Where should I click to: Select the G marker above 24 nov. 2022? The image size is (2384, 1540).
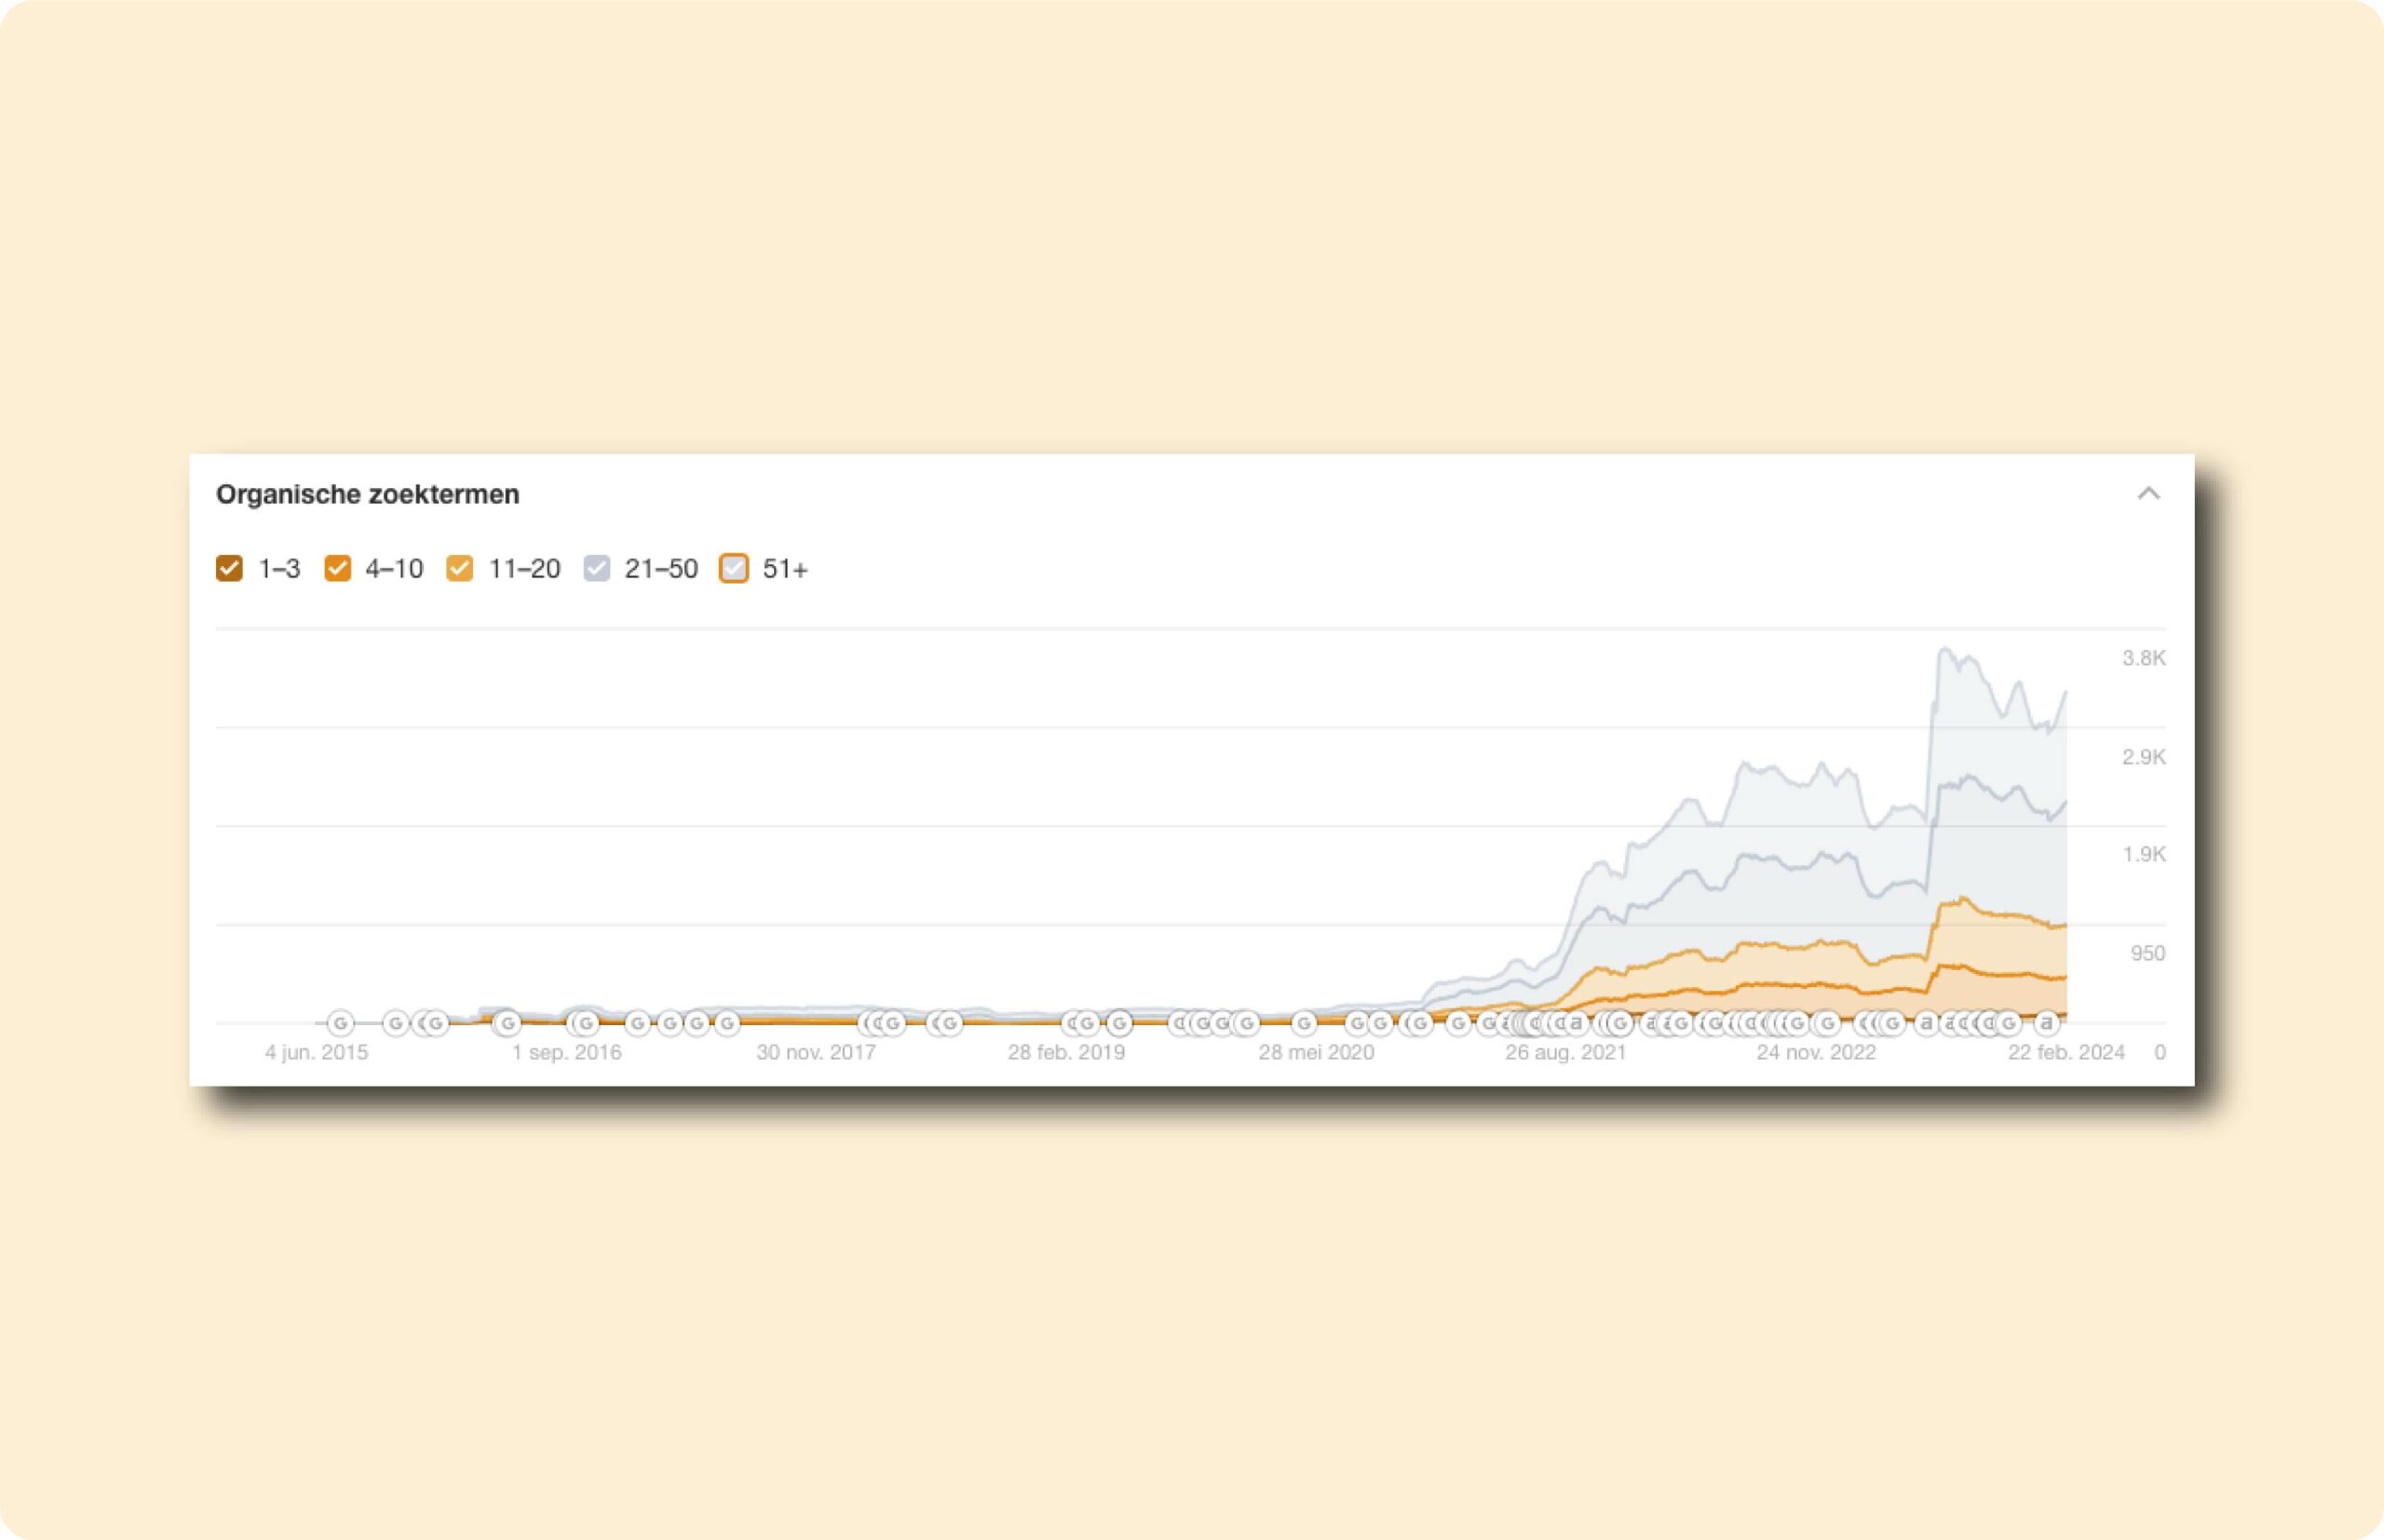[1826, 1023]
